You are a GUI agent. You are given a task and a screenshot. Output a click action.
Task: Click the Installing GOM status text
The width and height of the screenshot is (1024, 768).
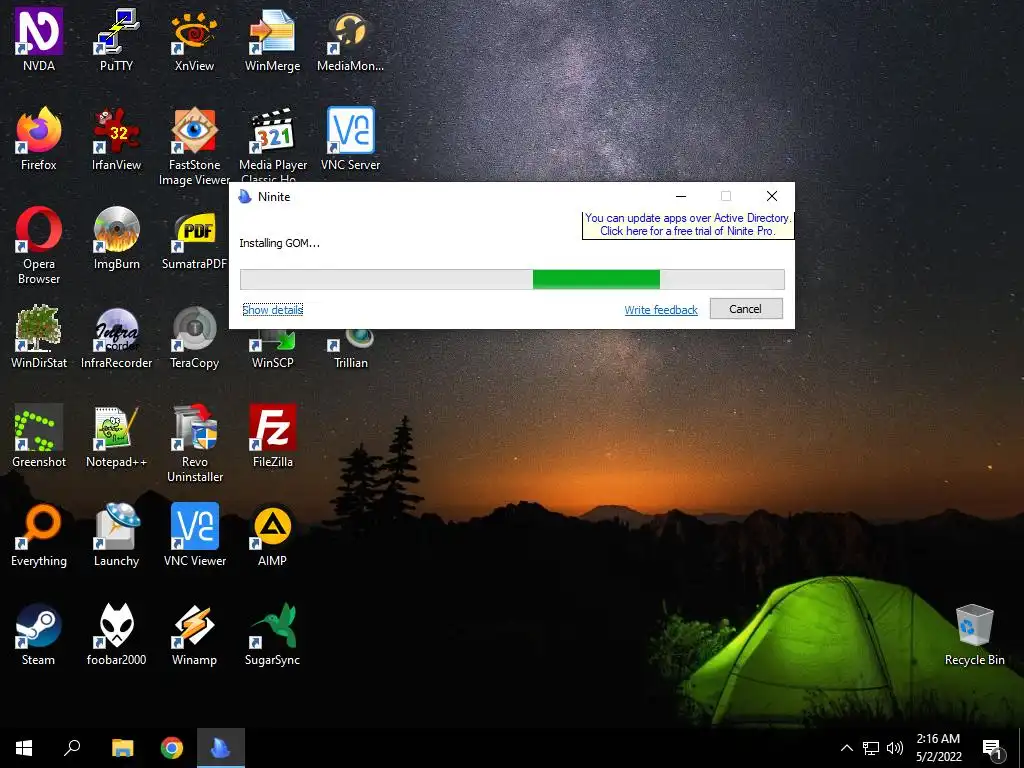[280, 243]
